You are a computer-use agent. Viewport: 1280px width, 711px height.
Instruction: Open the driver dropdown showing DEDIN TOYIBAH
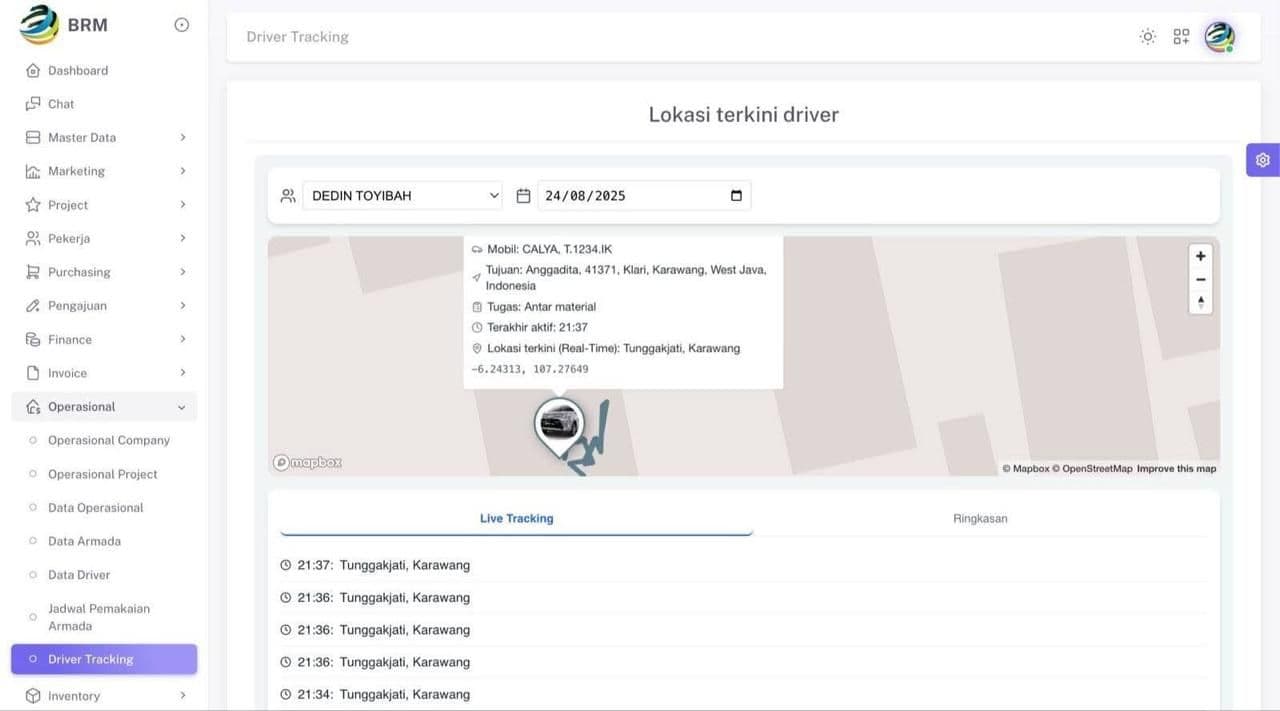(x=402, y=196)
